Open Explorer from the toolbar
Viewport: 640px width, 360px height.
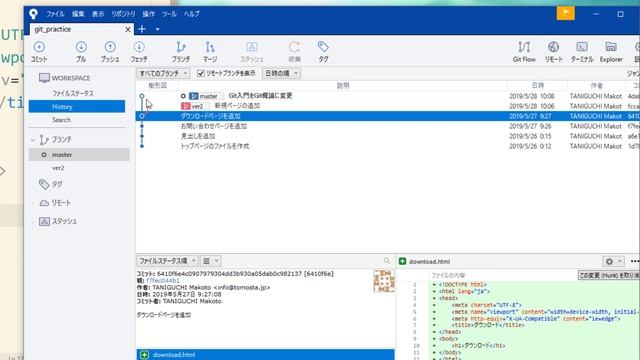(x=611, y=51)
